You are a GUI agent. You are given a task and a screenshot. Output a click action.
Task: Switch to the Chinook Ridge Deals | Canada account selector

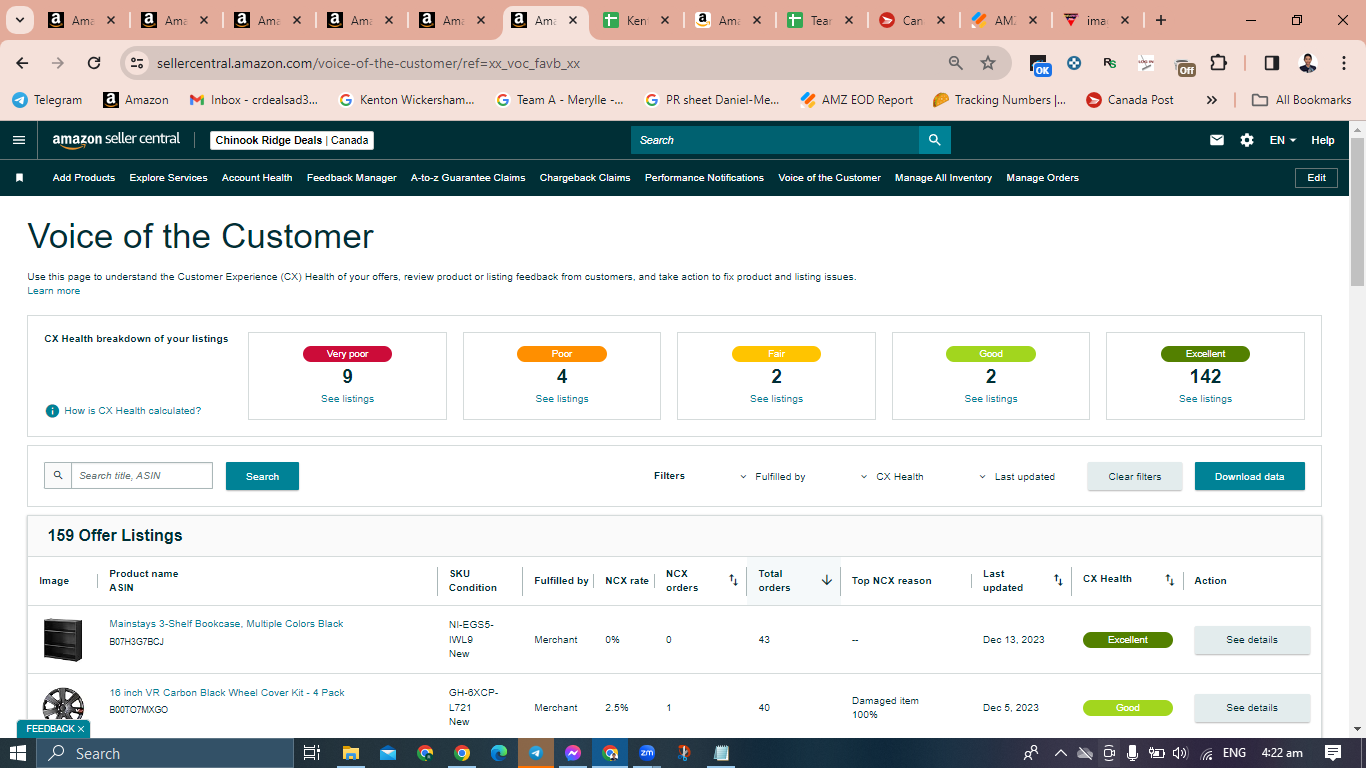[x=292, y=140]
